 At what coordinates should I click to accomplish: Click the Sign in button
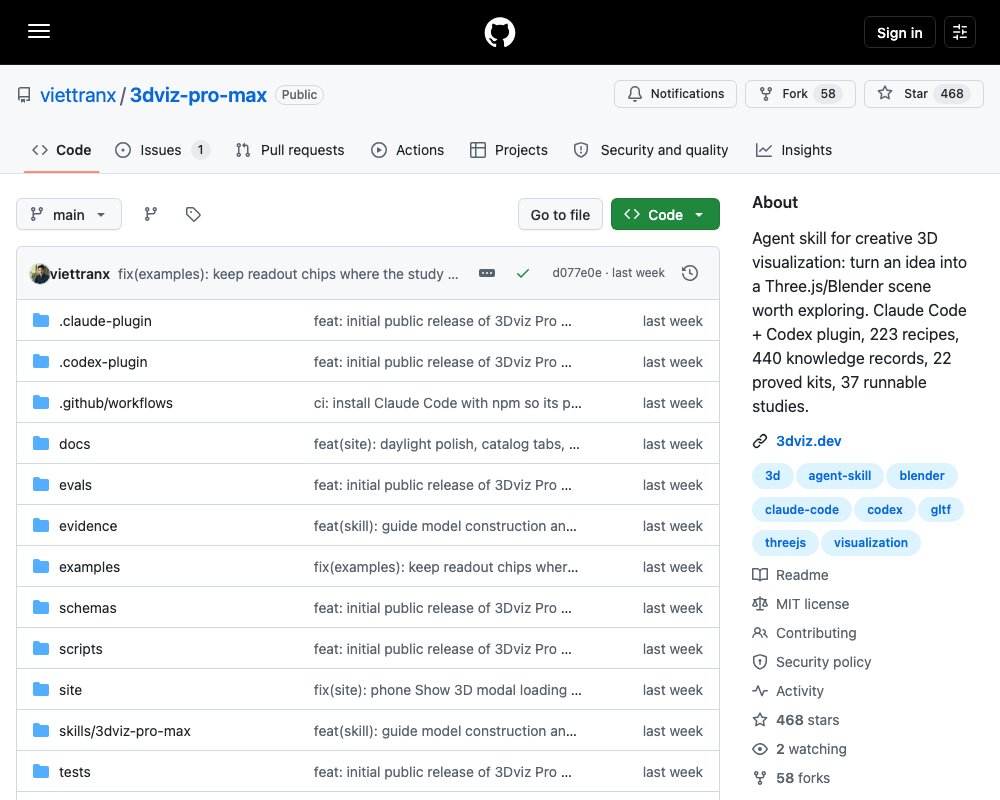[899, 32]
